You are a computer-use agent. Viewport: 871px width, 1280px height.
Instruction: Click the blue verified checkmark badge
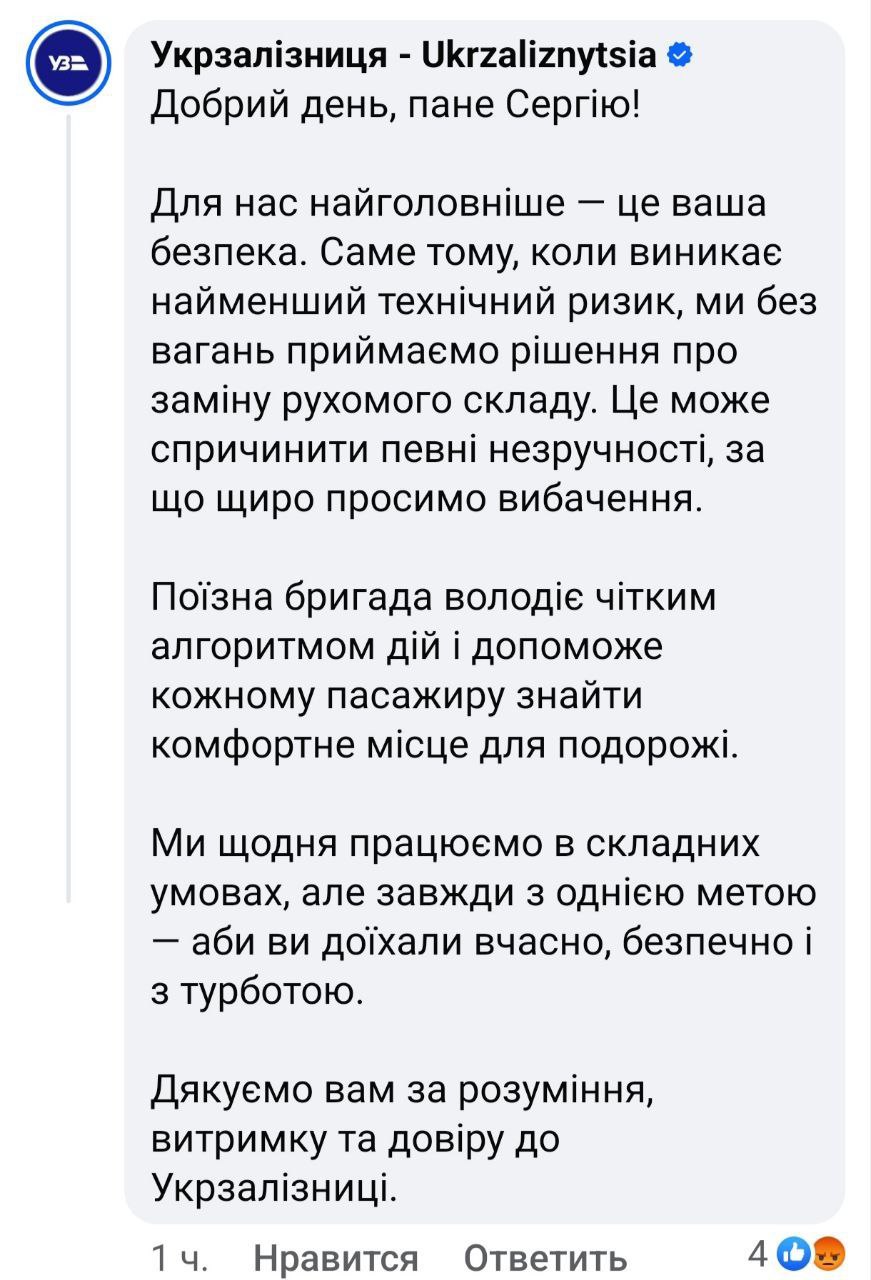click(679, 56)
